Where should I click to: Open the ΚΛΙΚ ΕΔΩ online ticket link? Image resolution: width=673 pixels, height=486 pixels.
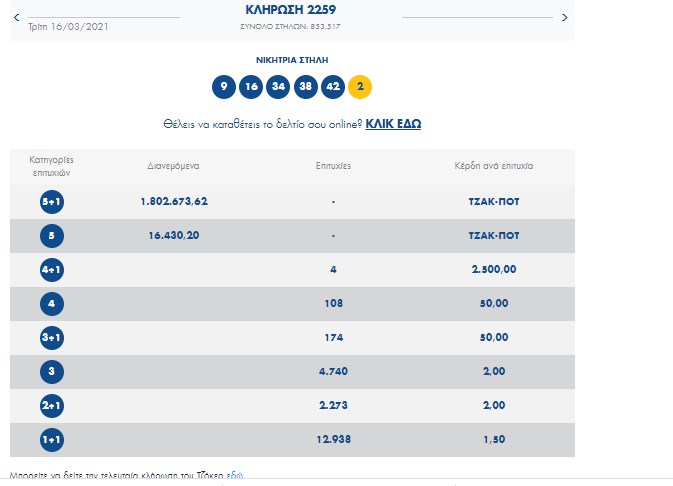coord(393,124)
